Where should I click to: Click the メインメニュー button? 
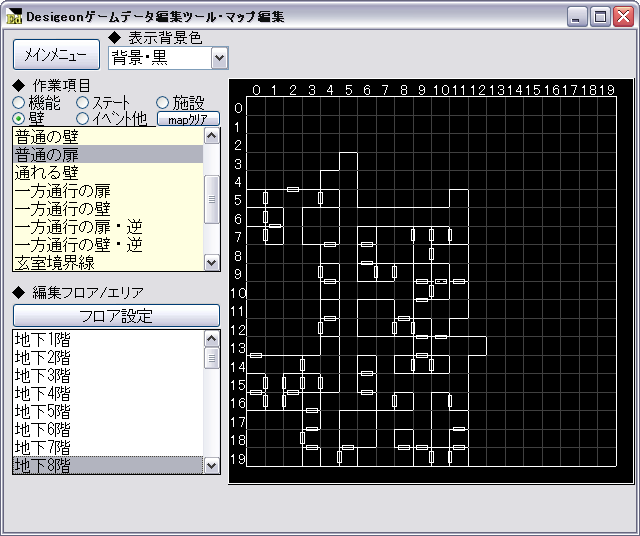click(56, 54)
